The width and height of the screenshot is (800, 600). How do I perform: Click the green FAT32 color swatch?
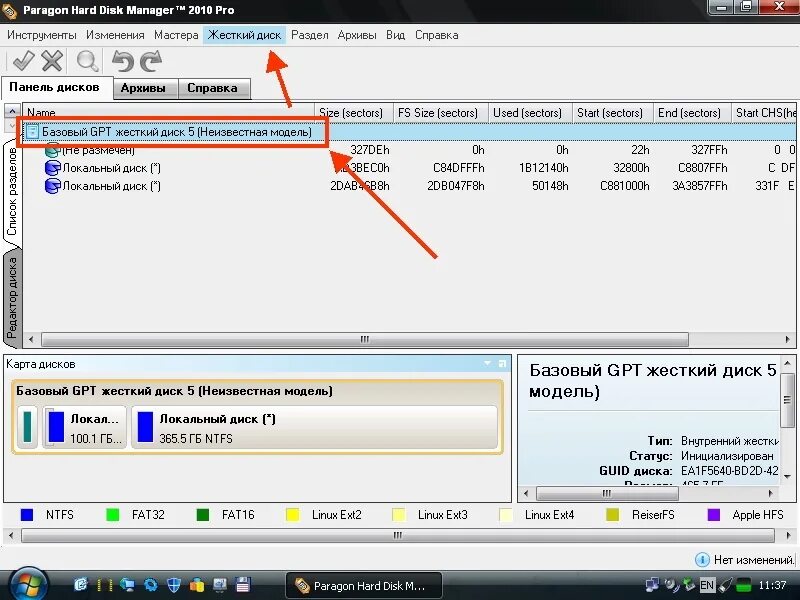coord(110,514)
